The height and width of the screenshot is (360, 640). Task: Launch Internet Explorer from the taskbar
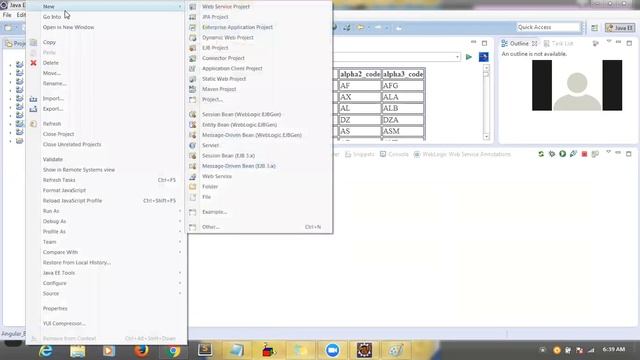coord(46,351)
